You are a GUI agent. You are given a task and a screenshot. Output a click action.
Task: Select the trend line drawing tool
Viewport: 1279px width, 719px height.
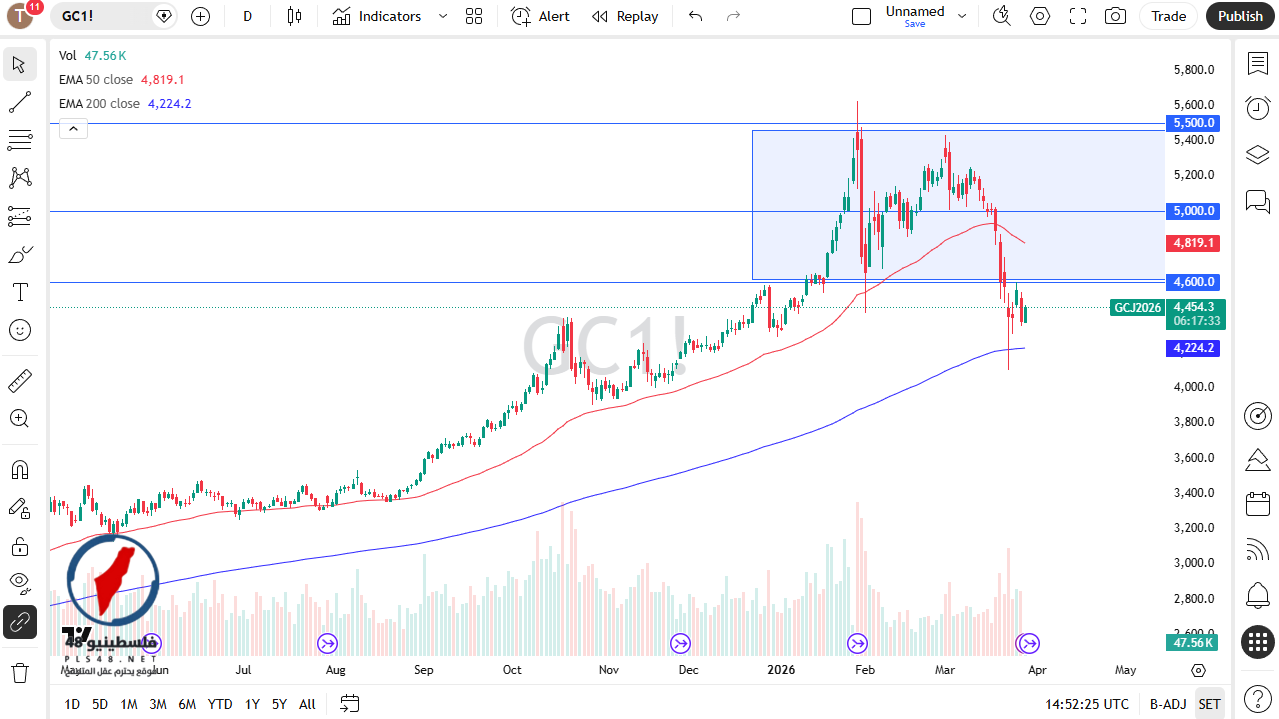tap(19, 102)
